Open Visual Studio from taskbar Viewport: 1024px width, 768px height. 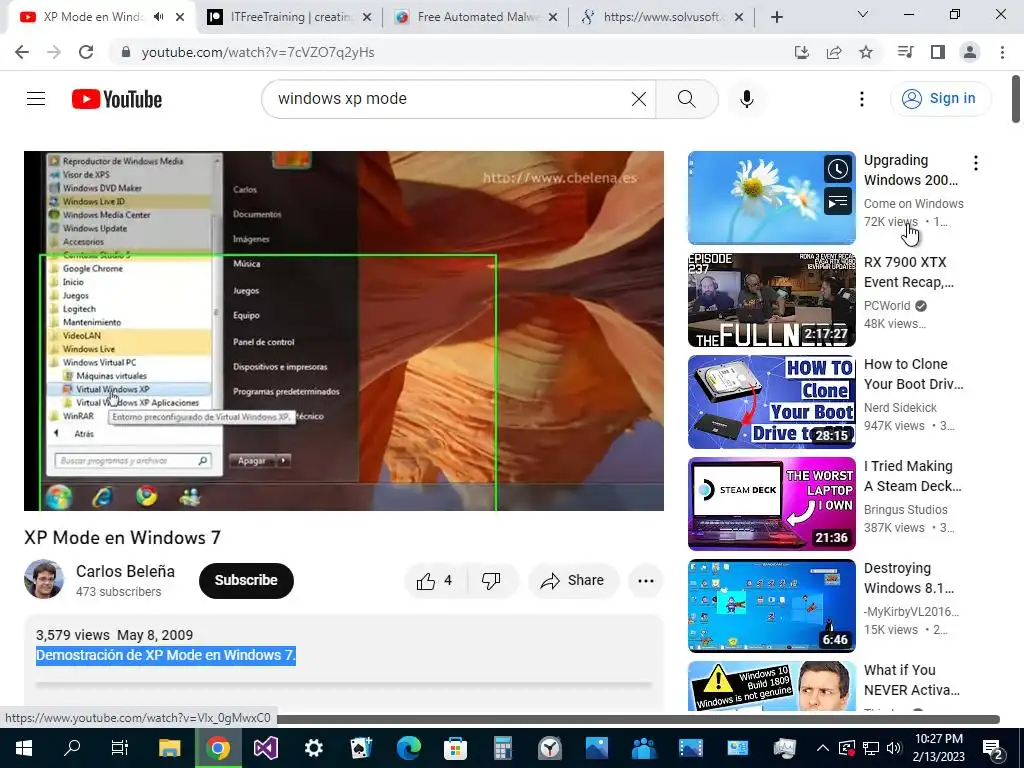(266, 748)
